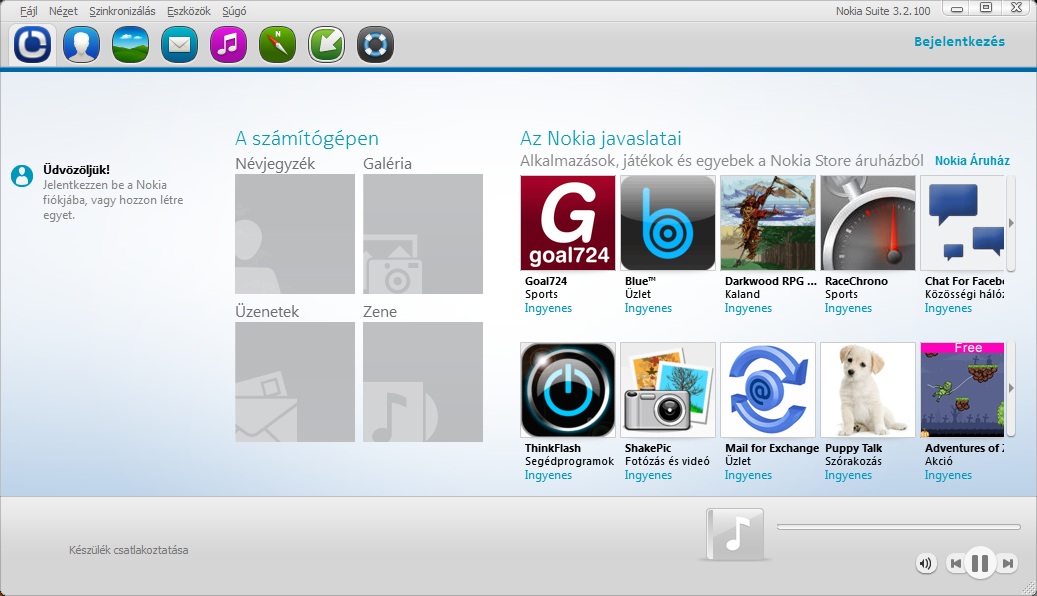Click the Üdvözöljük! welcome heading
The width and height of the screenshot is (1037, 596).
(76, 170)
